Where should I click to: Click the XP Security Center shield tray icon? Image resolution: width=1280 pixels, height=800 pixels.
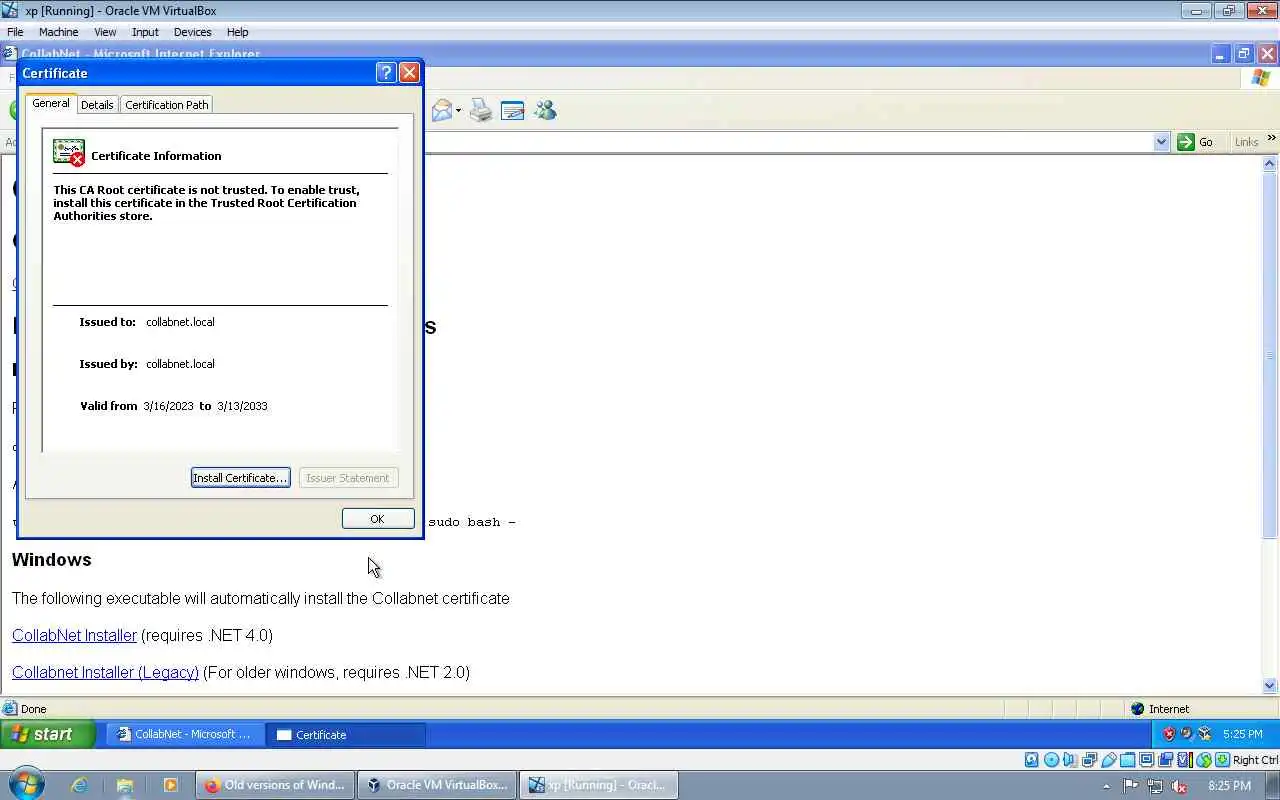pos(1168,734)
